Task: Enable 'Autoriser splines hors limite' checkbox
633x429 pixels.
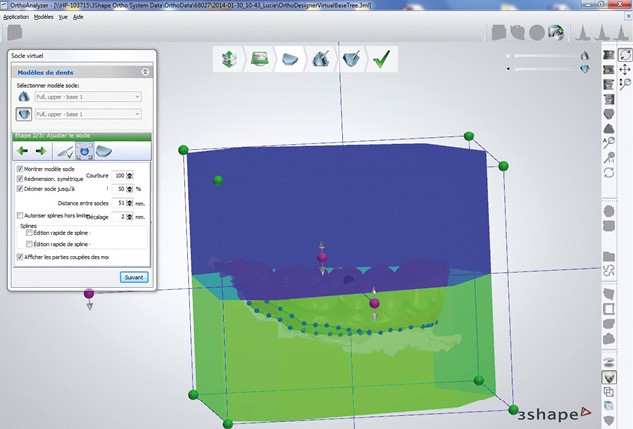Action: point(21,215)
